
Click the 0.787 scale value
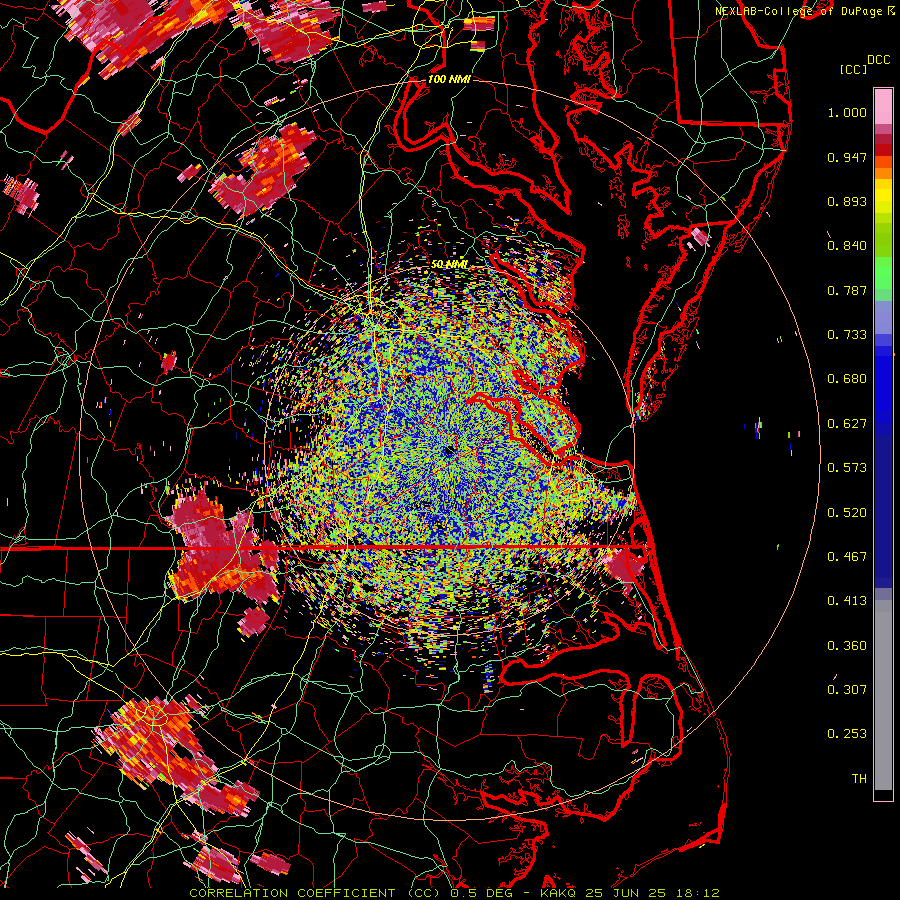847,290
